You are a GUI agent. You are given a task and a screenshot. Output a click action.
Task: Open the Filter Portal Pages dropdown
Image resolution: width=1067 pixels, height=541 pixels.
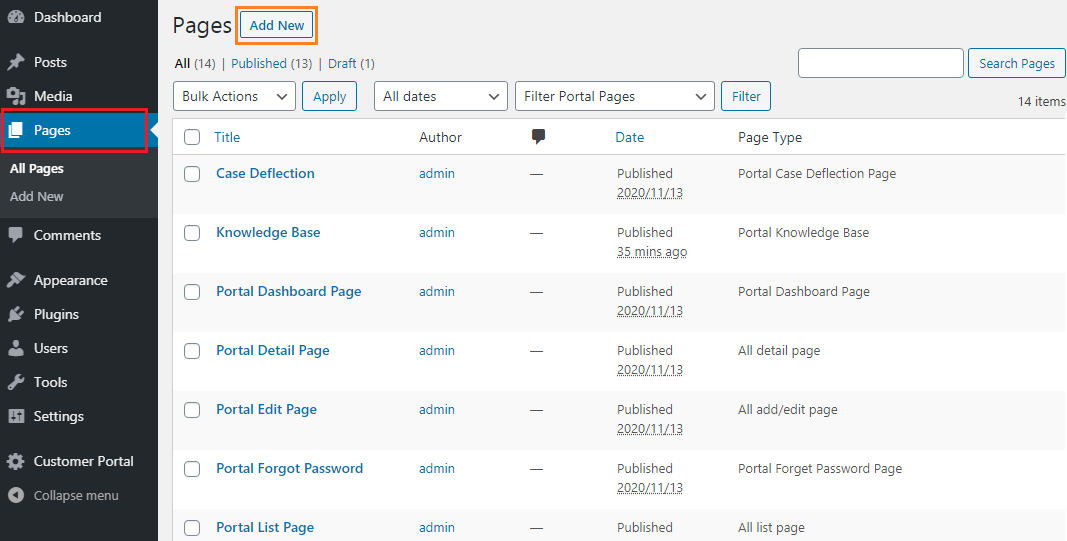pos(614,96)
